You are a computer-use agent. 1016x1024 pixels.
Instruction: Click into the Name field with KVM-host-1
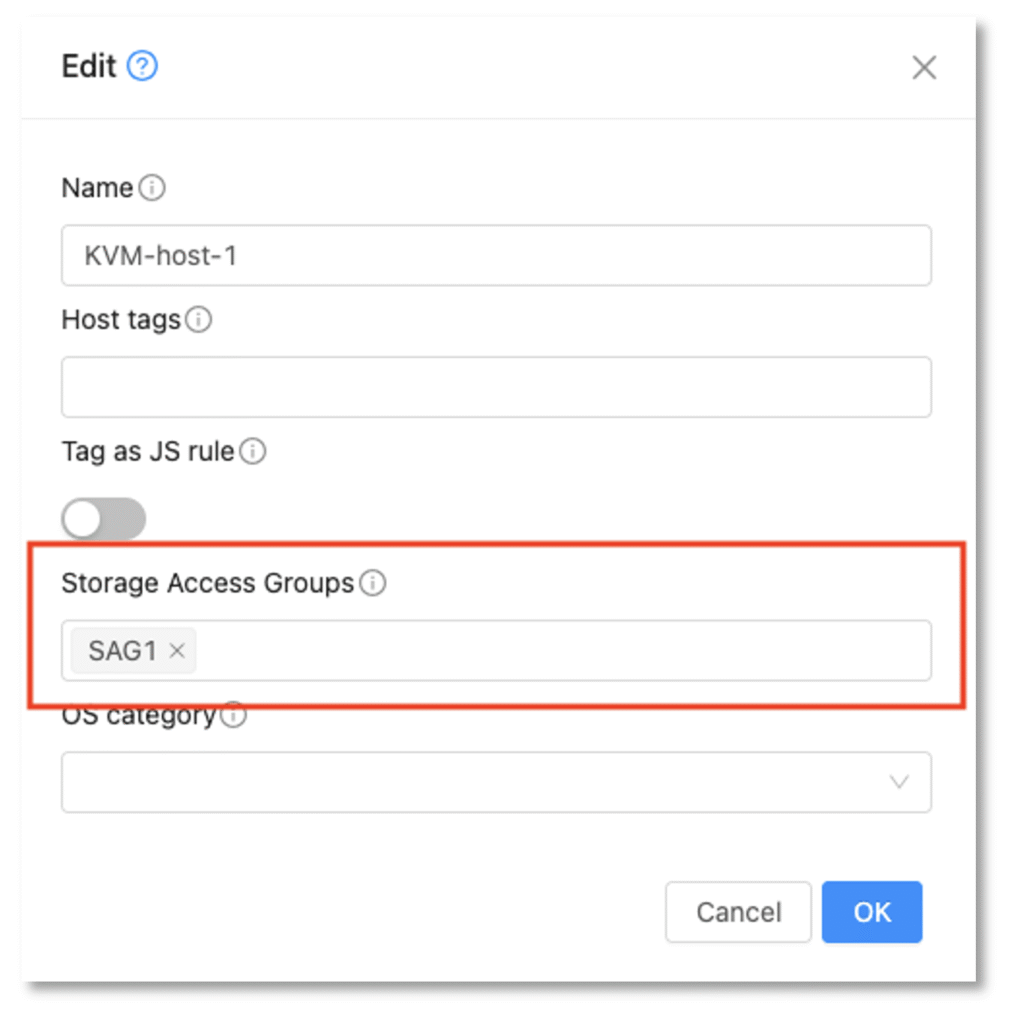496,256
